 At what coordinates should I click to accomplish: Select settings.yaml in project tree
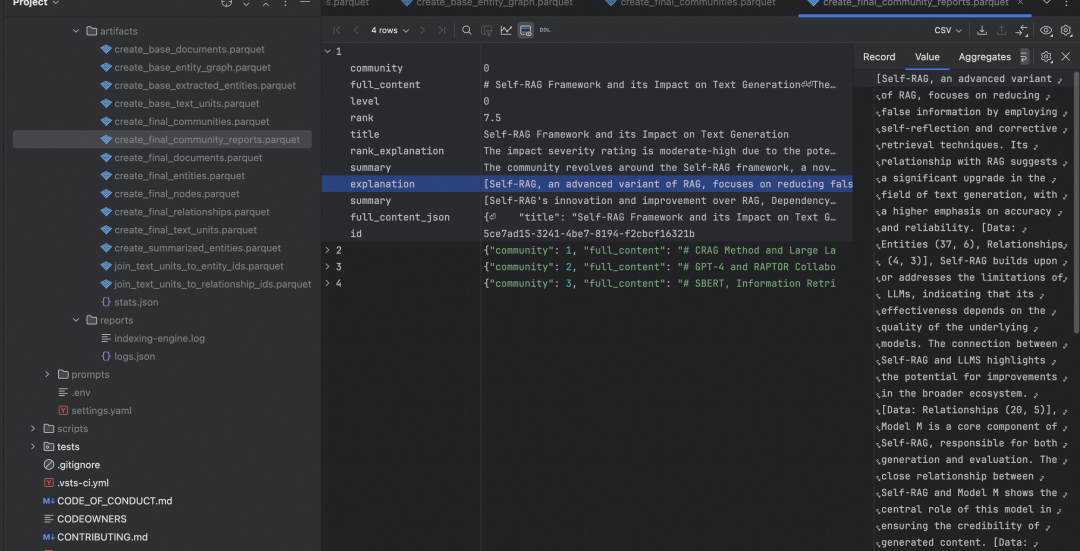[101, 411]
